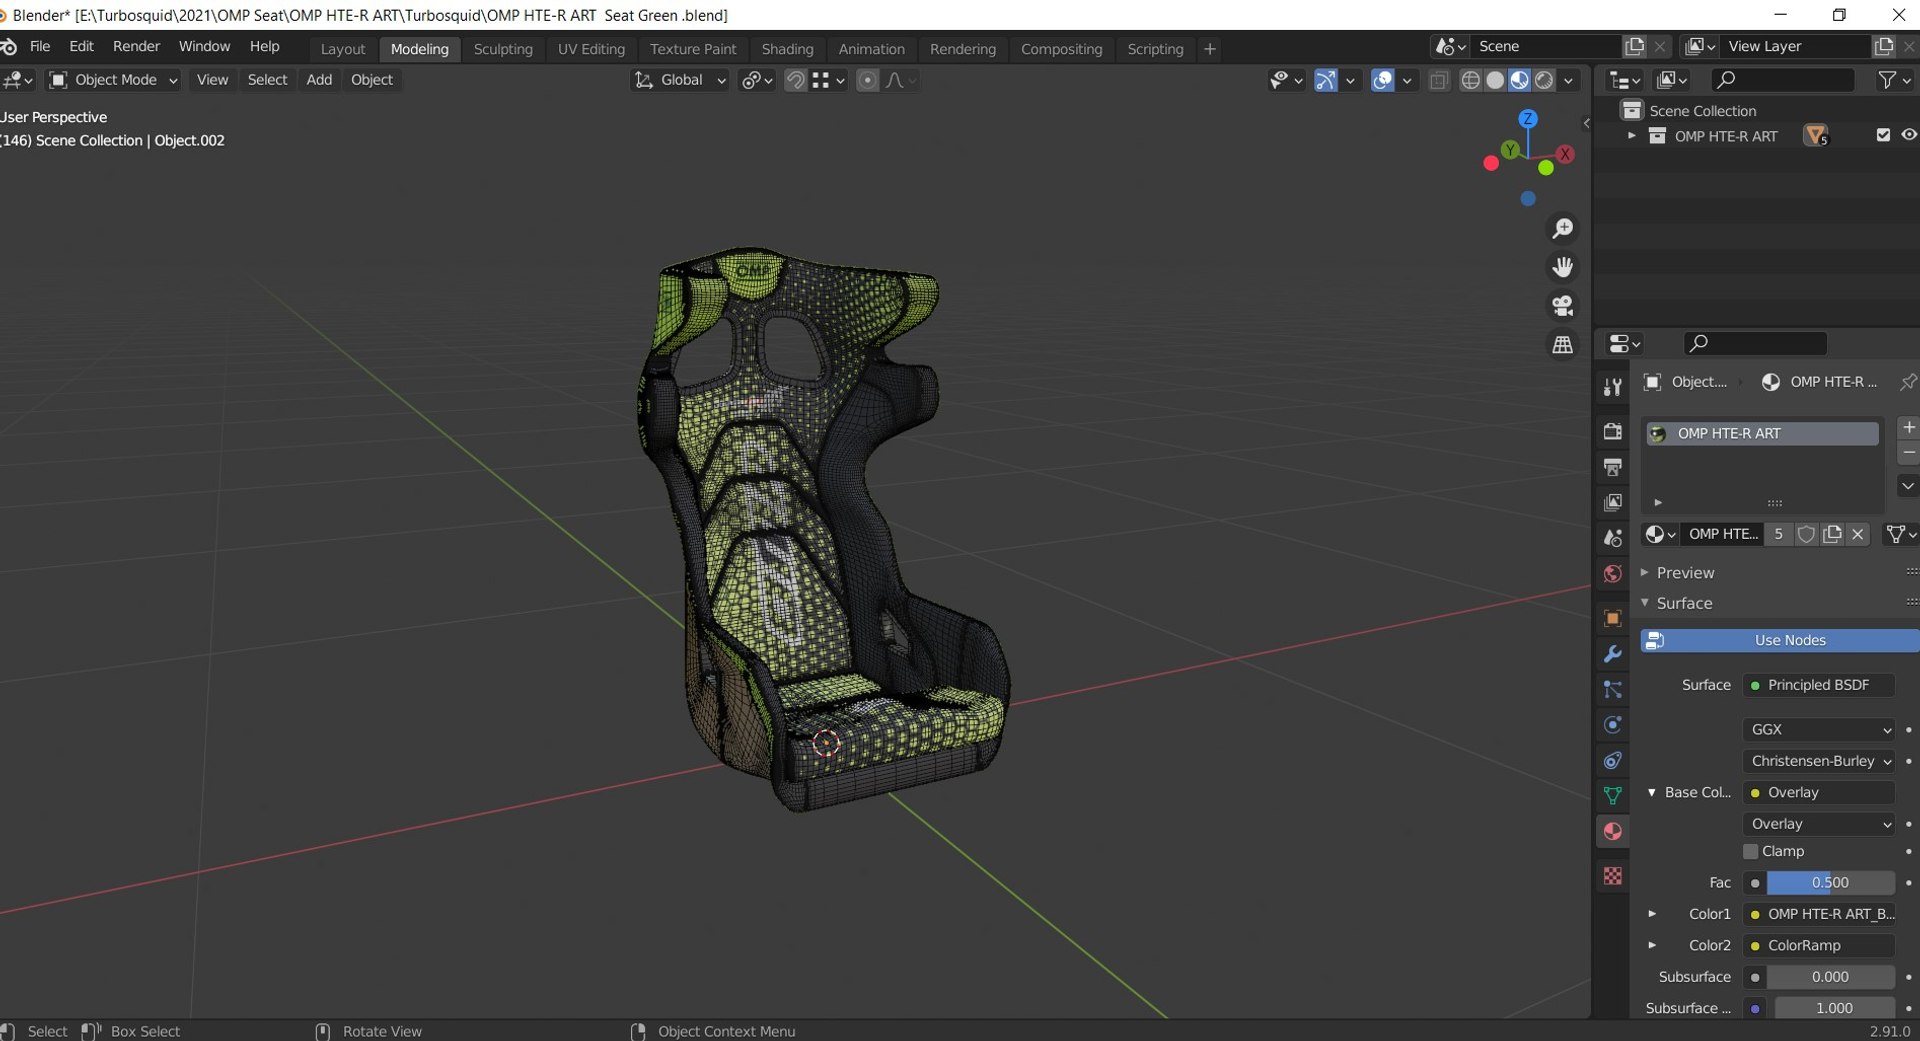Toggle X-ray display mode
The image size is (1920, 1041).
(1438, 80)
